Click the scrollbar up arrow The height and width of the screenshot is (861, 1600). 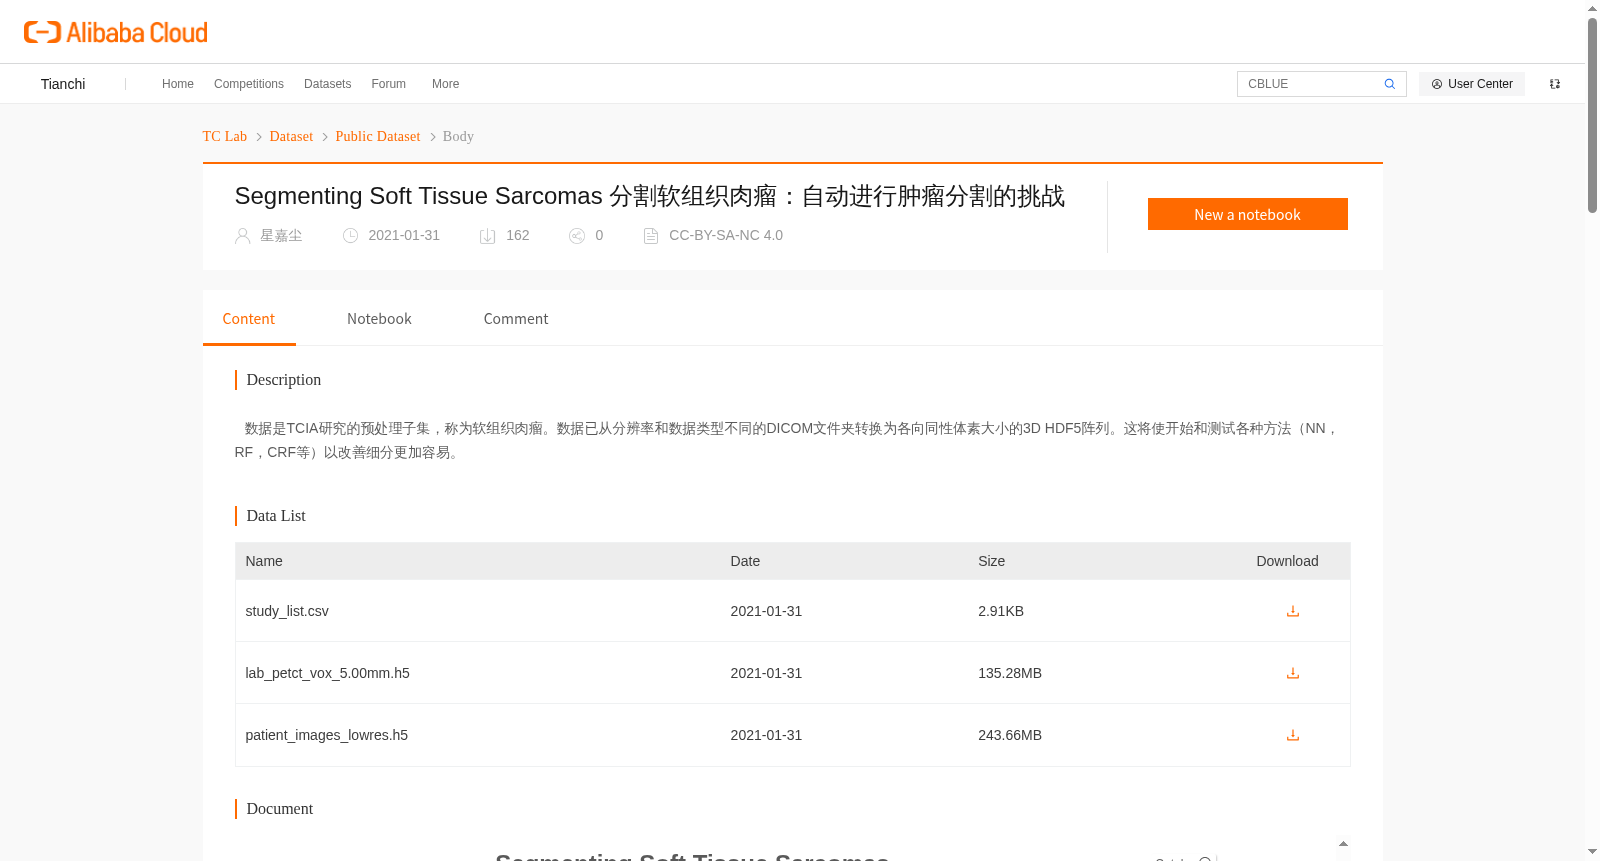tap(1592, 8)
